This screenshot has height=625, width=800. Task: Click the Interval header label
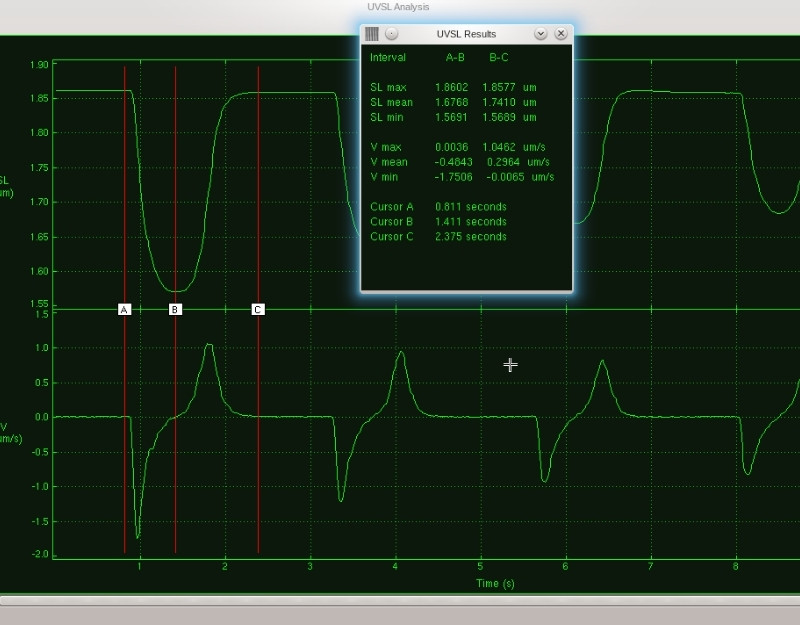pyautogui.click(x=388, y=57)
